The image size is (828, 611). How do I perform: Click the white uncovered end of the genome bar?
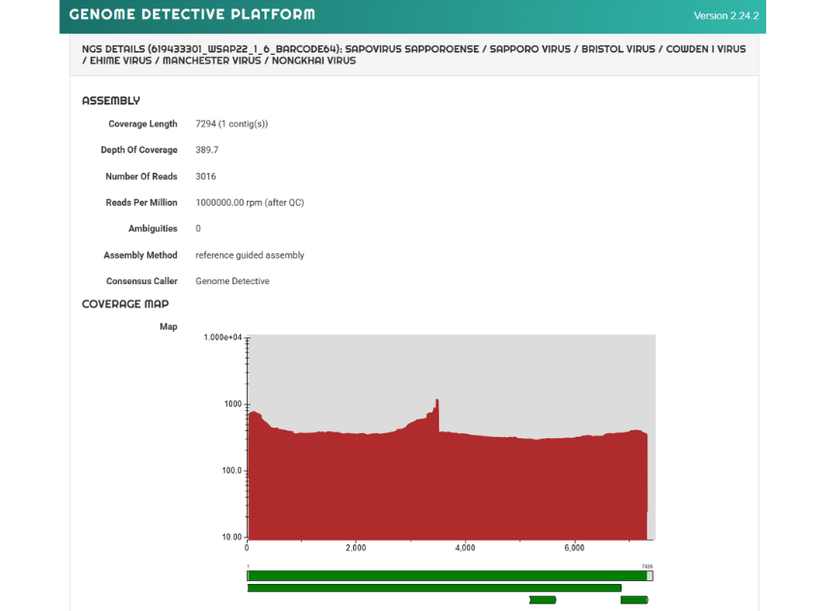pyautogui.click(x=650, y=576)
